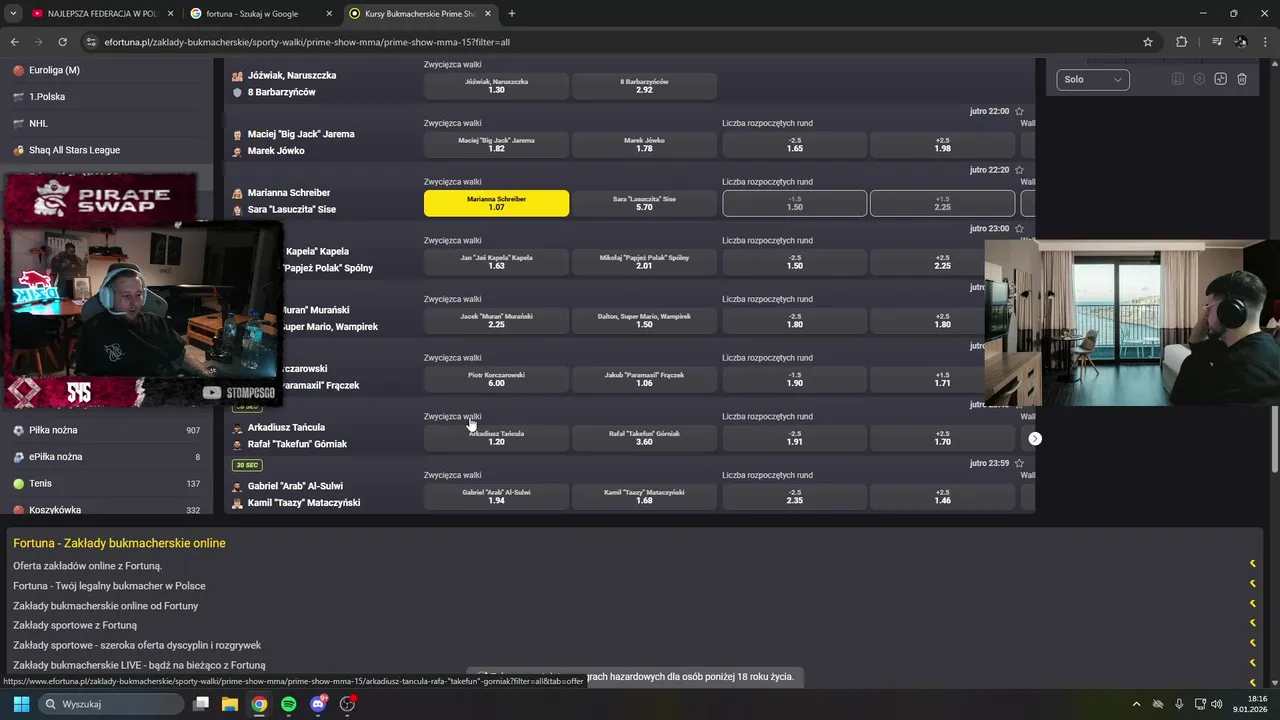Click the browser back arrow
This screenshot has height=720, width=1280.
tap(14, 42)
